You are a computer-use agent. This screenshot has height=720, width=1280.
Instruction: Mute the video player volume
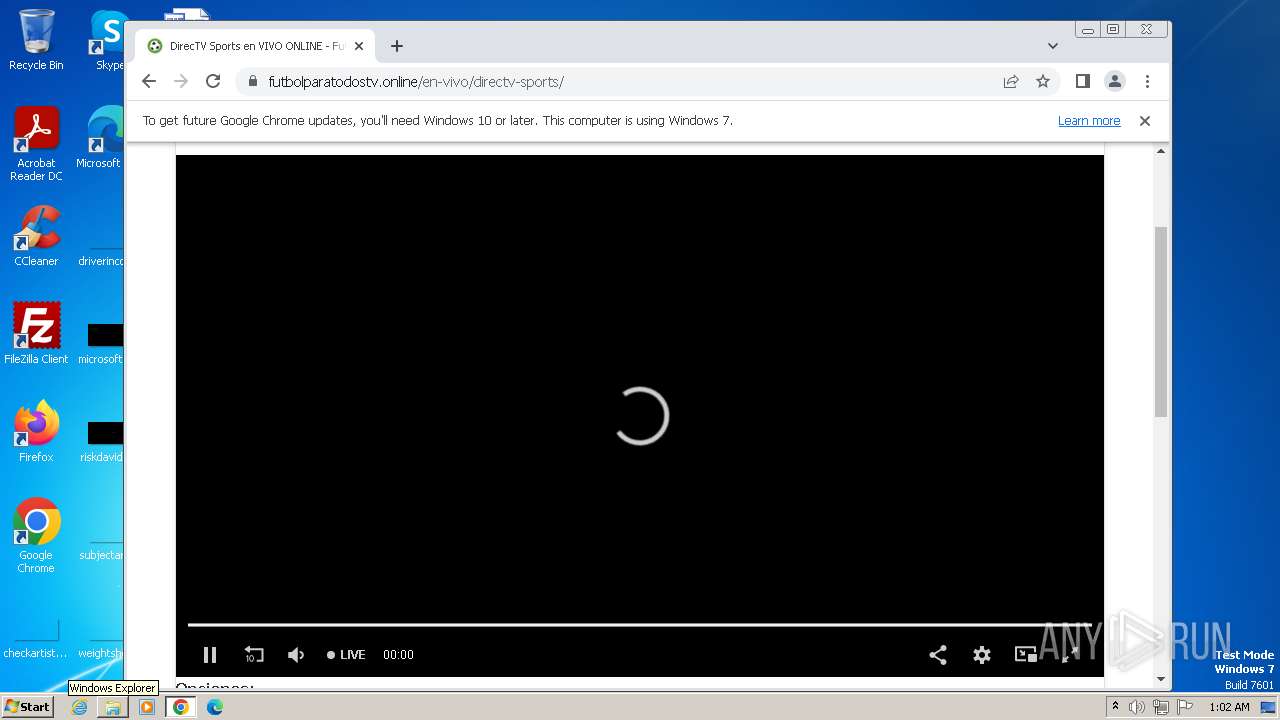click(x=296, y=655)
